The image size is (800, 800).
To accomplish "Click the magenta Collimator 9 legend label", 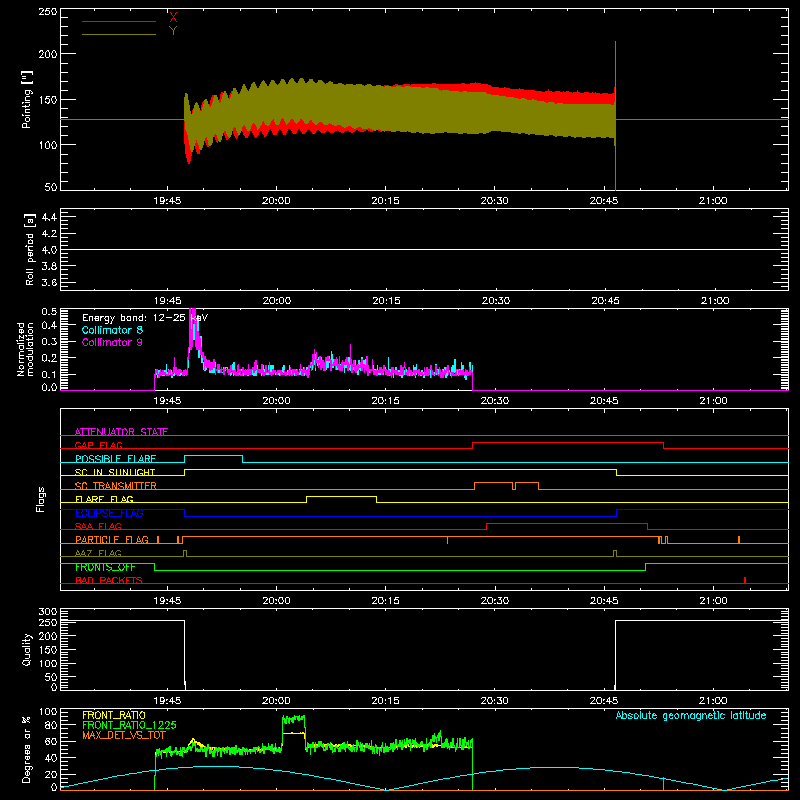I will pyautogui.click(x=112, y=342).
